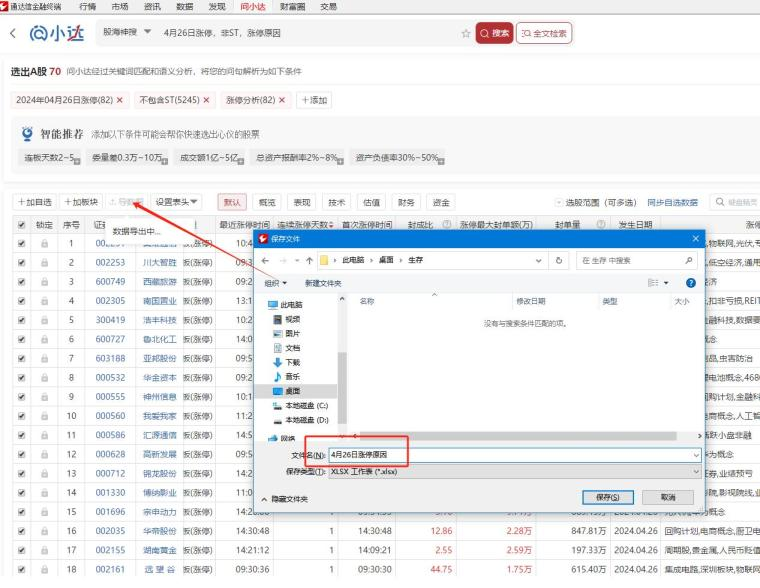The image size is (760, 588).
Task: Uncheck row 12 checkbox for 高新发展
Action: click(x=21, y=454)
